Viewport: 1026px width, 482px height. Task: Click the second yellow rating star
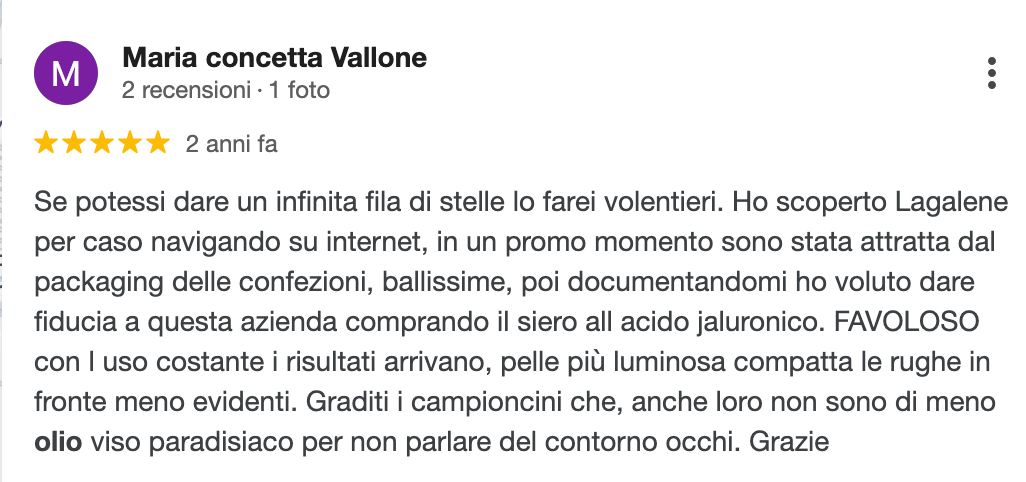(x=74, y=144)
